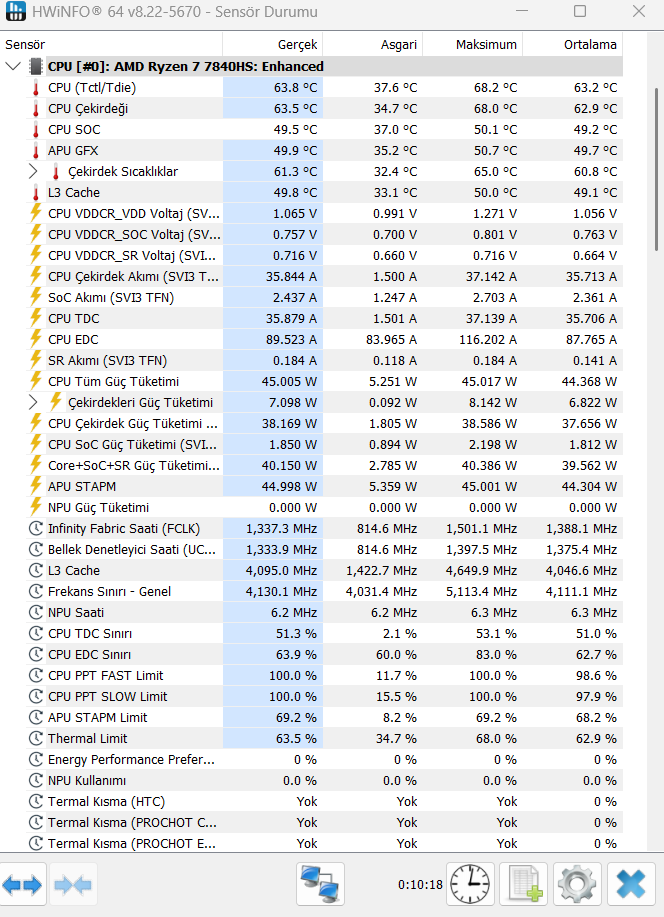Click clock icon beside Termal Kısma (HTC)
This screenshot has height=917, width=664.
pos(36,802)
